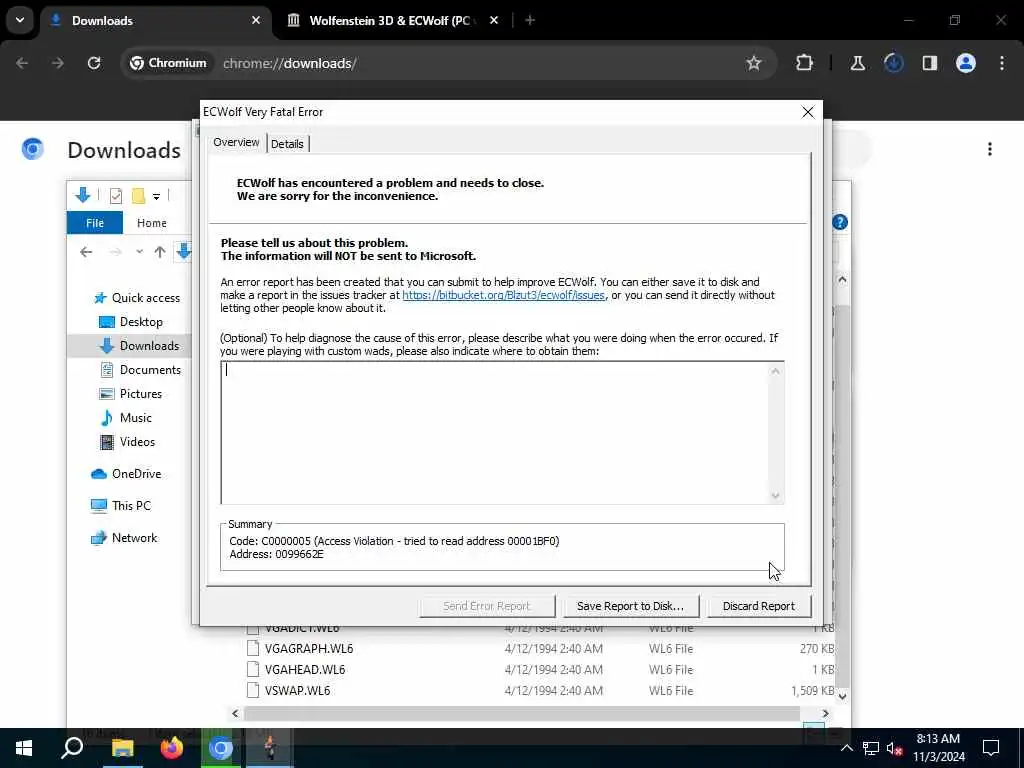Launch Firefox from taskbar
The image size is (1024, 768).
[172, 748]
